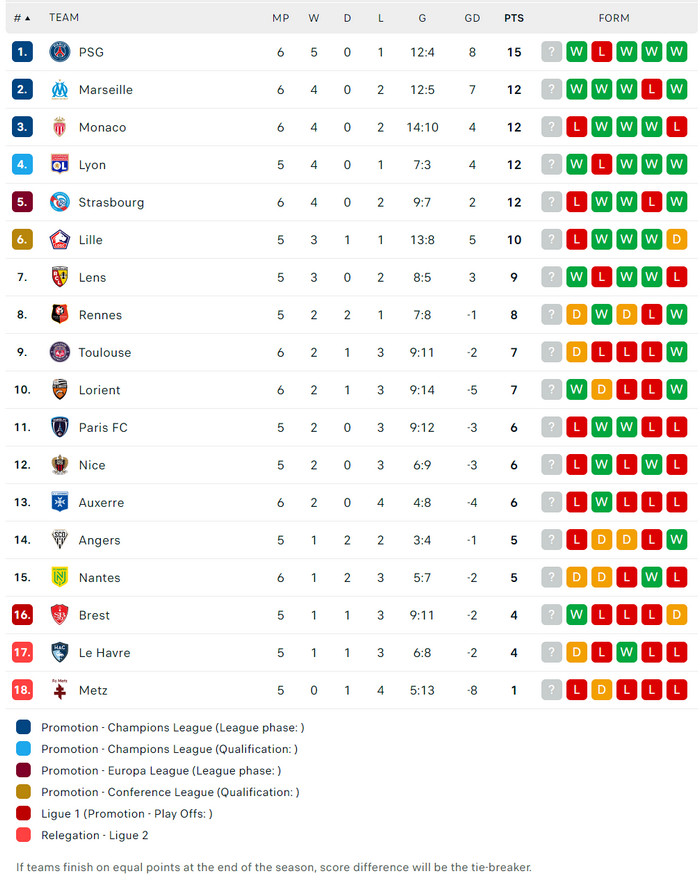Click the Strasbourg team logo
Viewport: 700px width, 881px height.
pyautogui.click(x=60, y=202)
